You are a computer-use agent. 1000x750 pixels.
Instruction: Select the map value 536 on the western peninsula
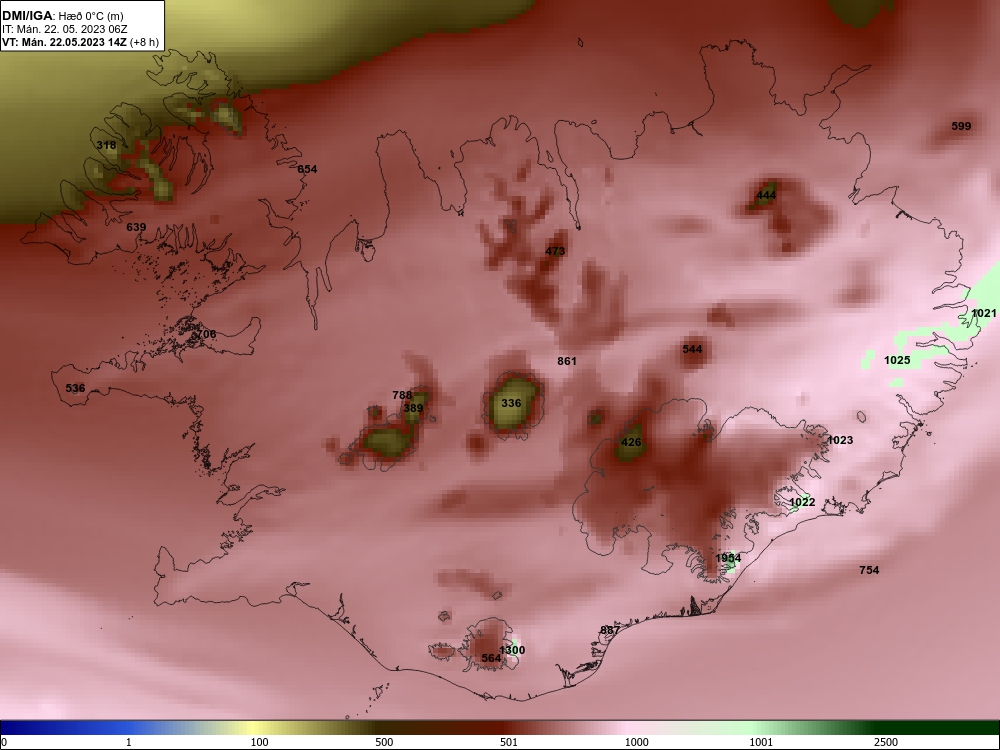[75, 388]
